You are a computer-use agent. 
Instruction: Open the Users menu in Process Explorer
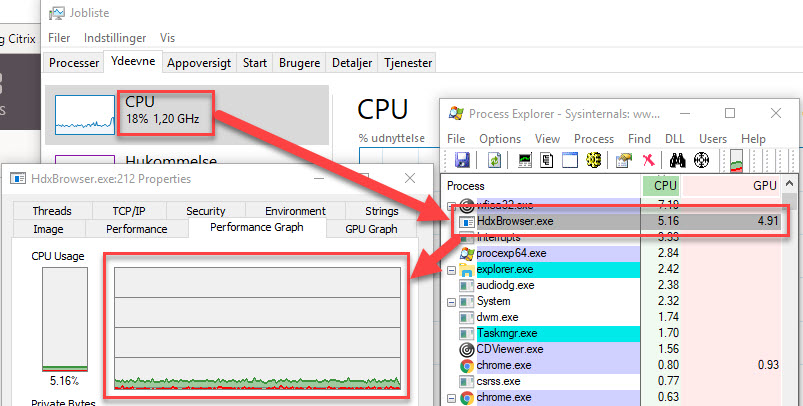[712, 139]
